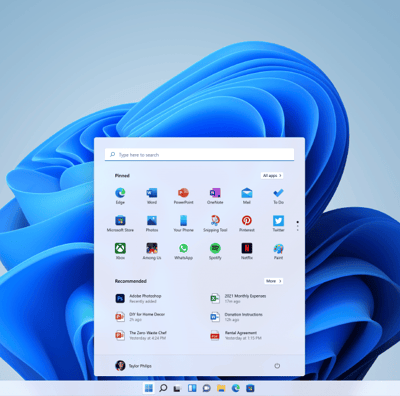Image resolution: width=400 pixels, height=396 pixels.
Task: Open Taylor Philips account menu
Action: click(x=133, y=366)
